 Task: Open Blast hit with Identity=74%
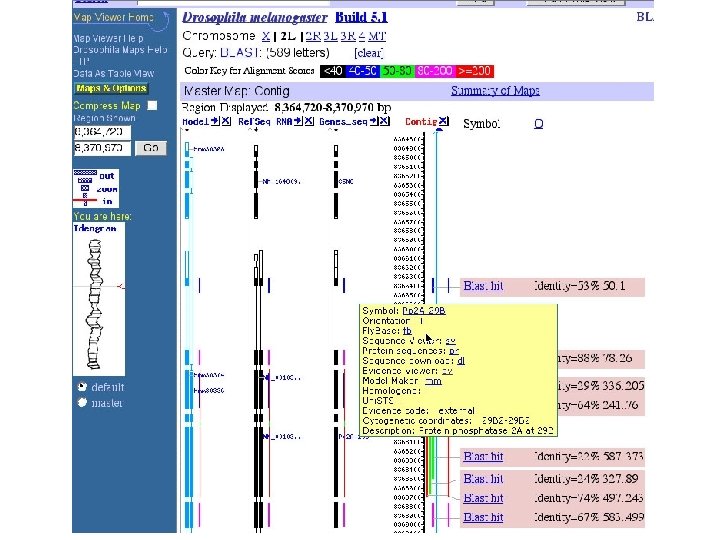(x=483, y=498)
